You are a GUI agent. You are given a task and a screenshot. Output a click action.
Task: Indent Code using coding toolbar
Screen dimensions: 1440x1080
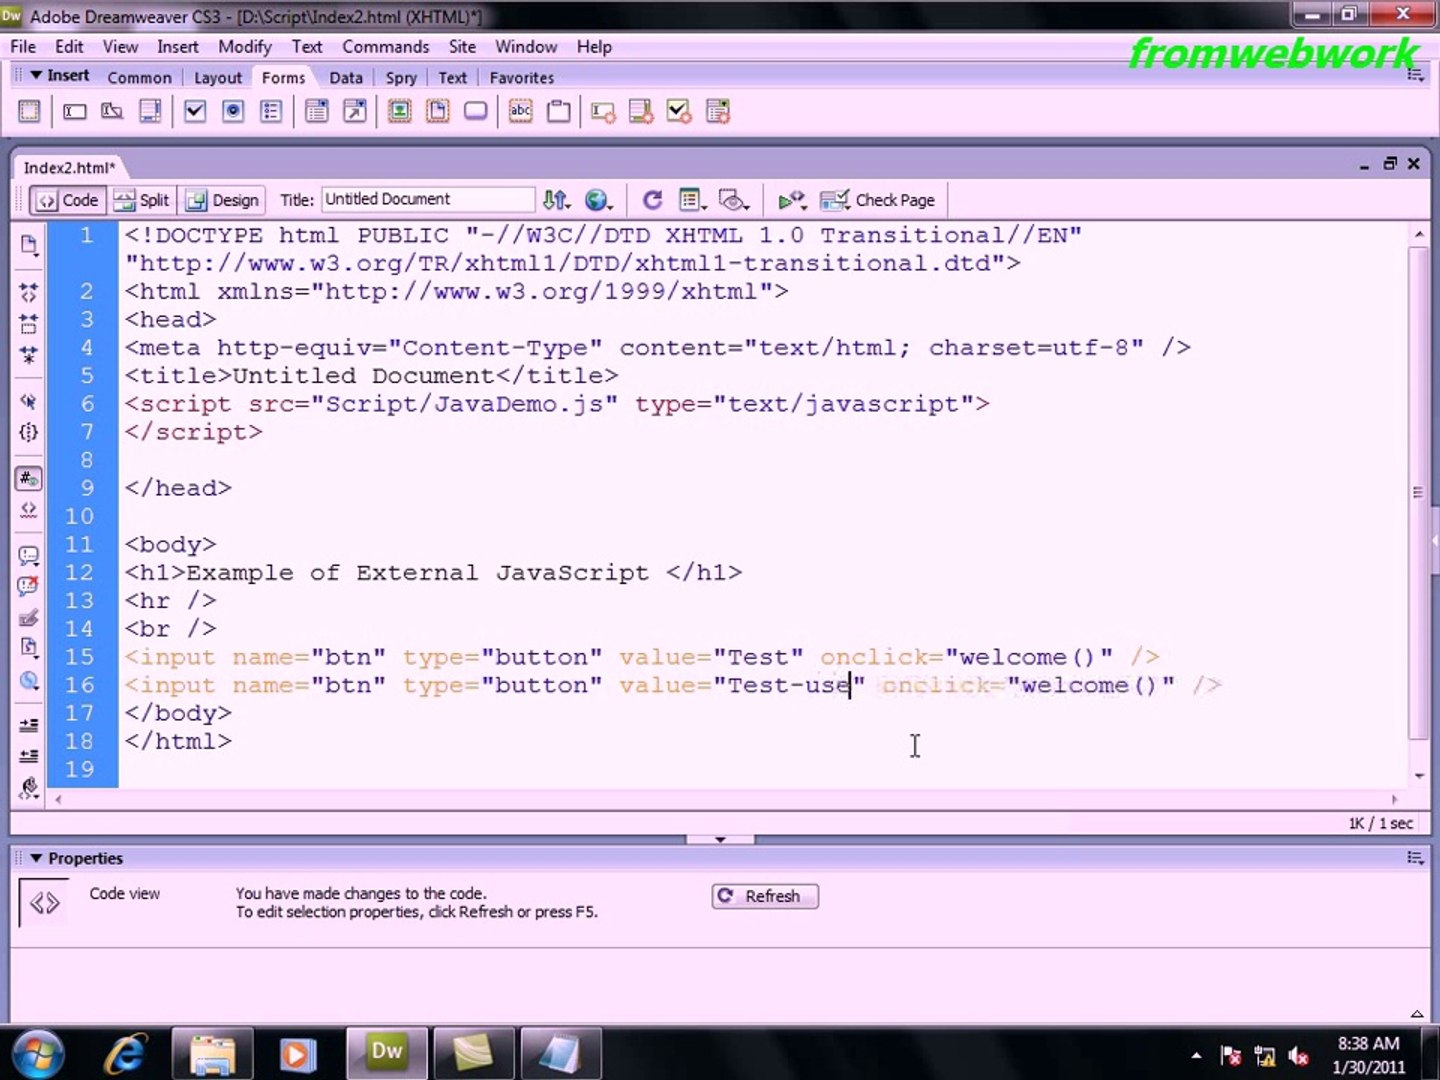tap(29, 725)
